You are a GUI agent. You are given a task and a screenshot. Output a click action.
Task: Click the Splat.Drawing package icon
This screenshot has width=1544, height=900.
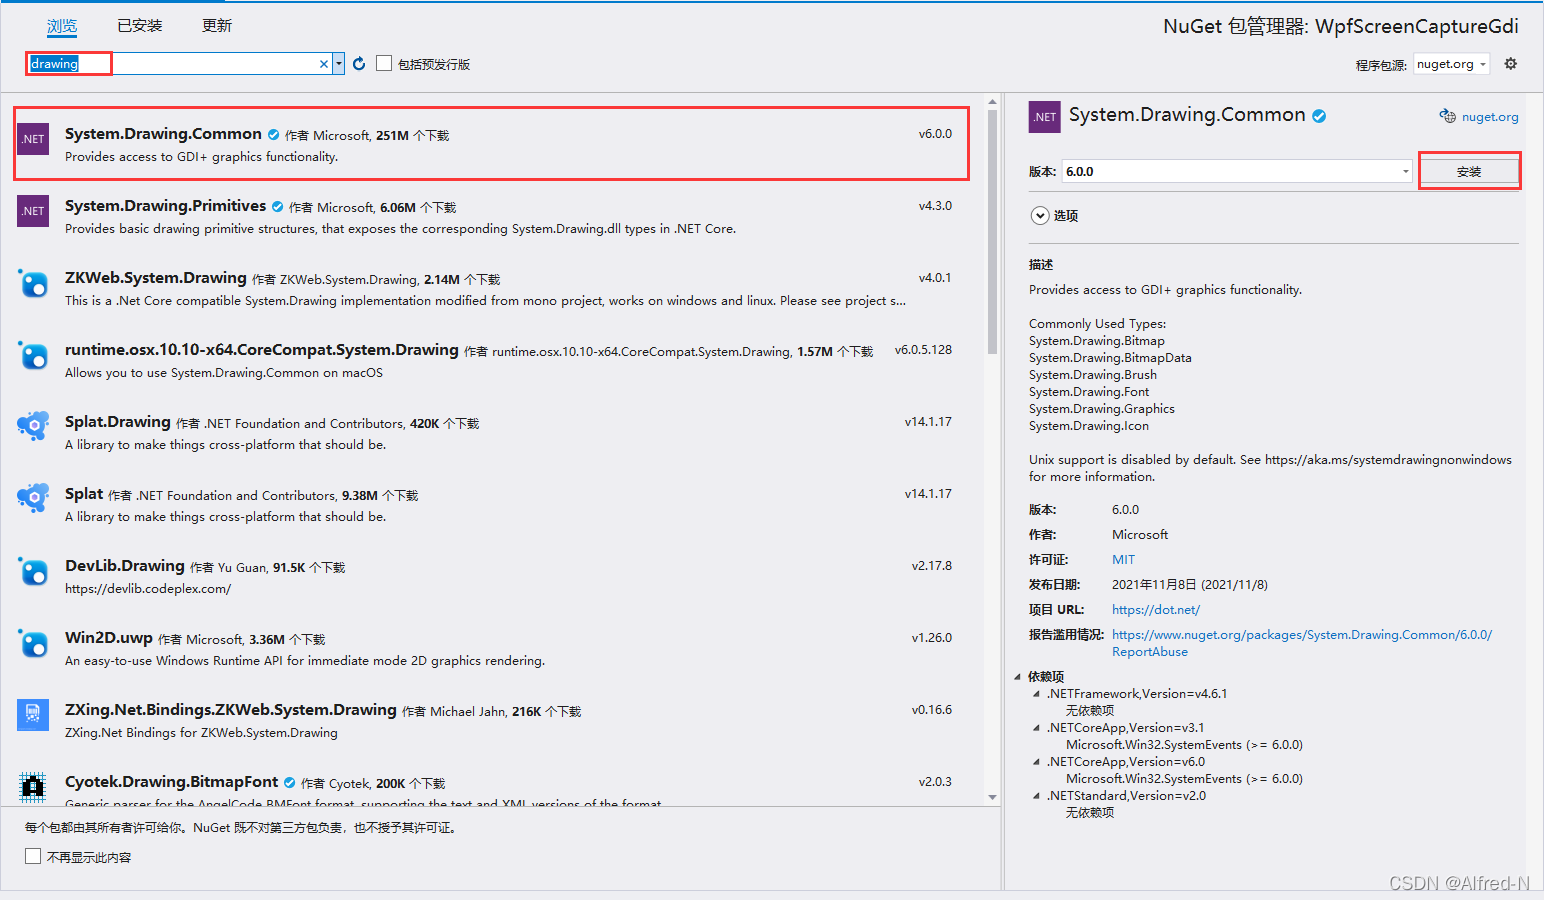pos(33,427)
